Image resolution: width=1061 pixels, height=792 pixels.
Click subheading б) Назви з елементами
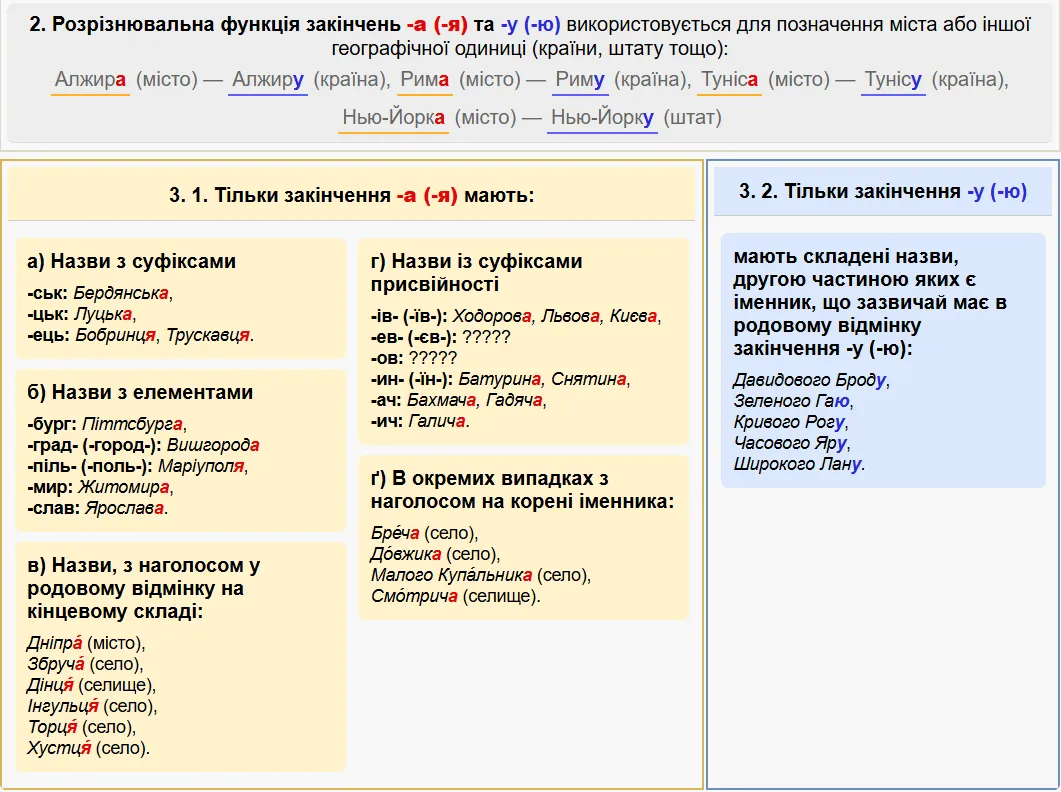[x=140, y=393]
